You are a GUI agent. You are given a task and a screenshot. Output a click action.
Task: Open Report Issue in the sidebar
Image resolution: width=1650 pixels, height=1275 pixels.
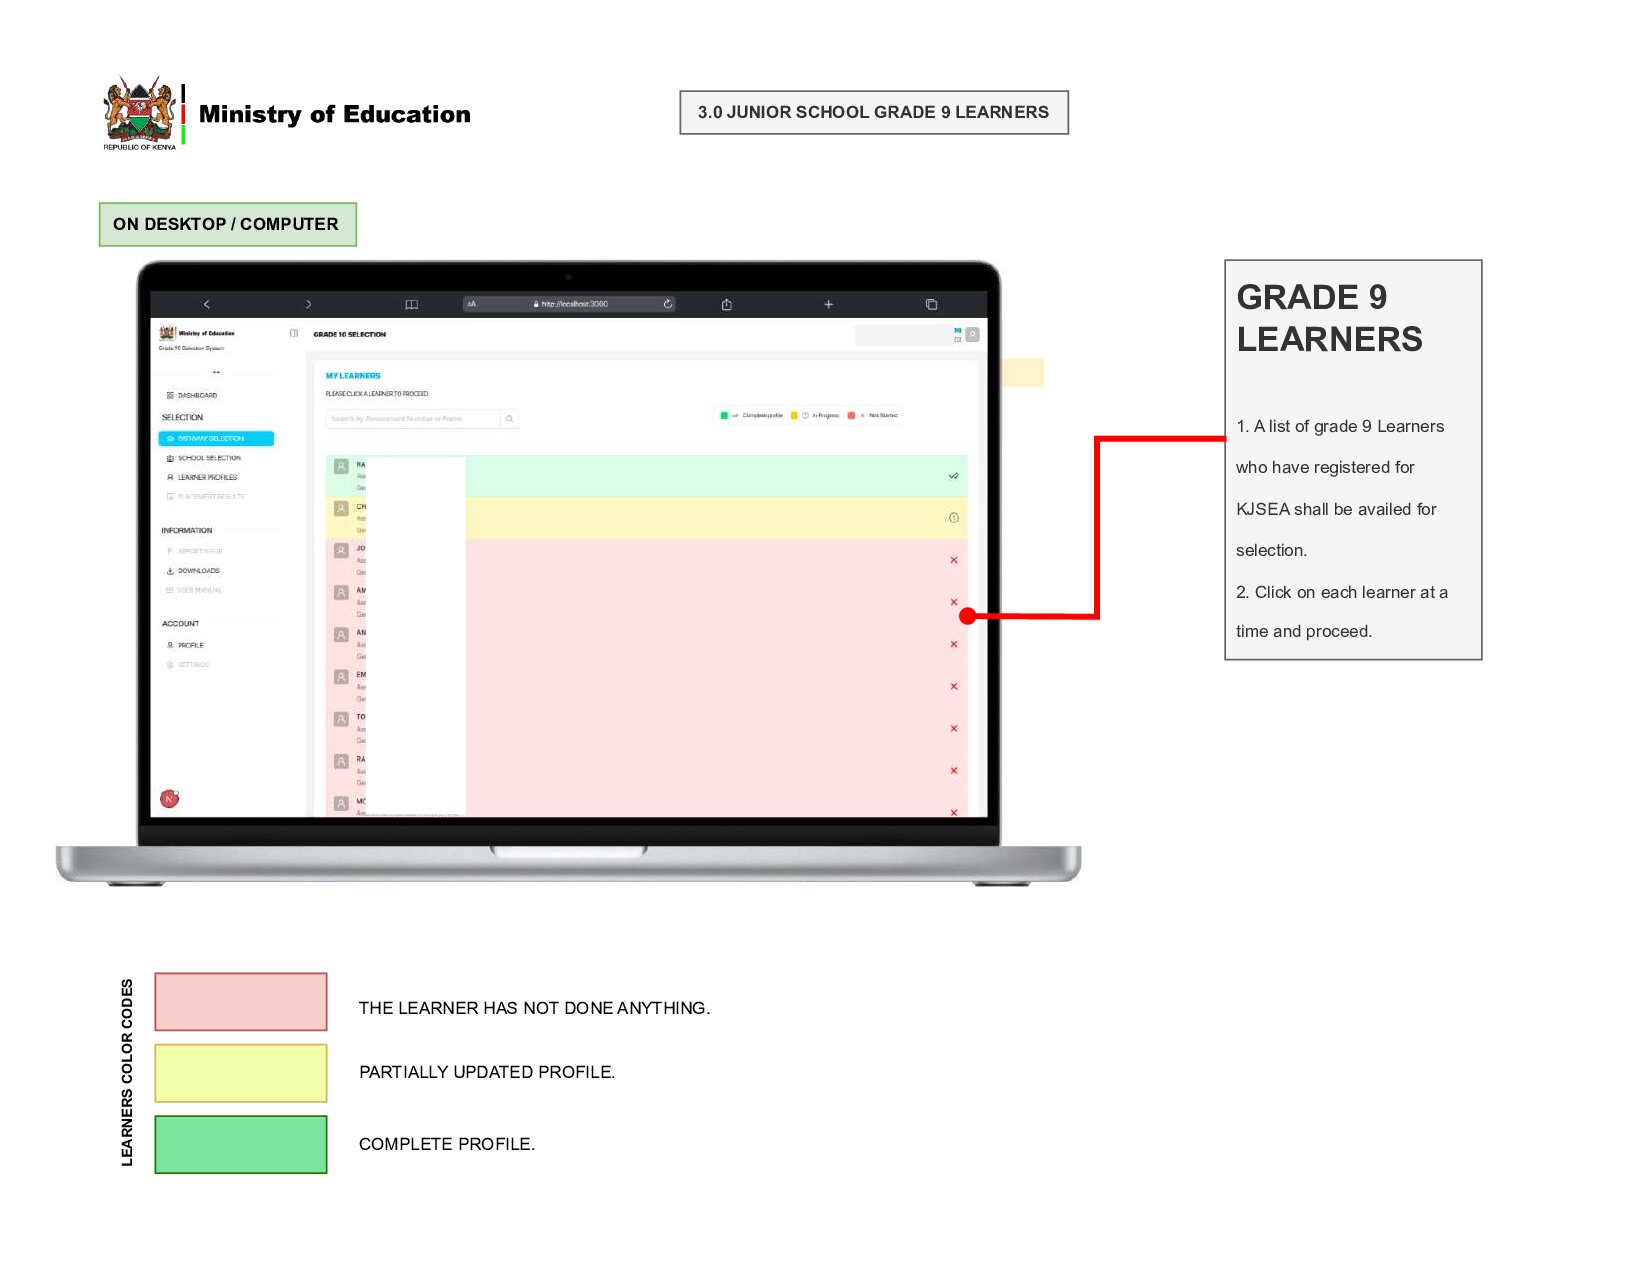pyautogui.click(x=195, y=551)
